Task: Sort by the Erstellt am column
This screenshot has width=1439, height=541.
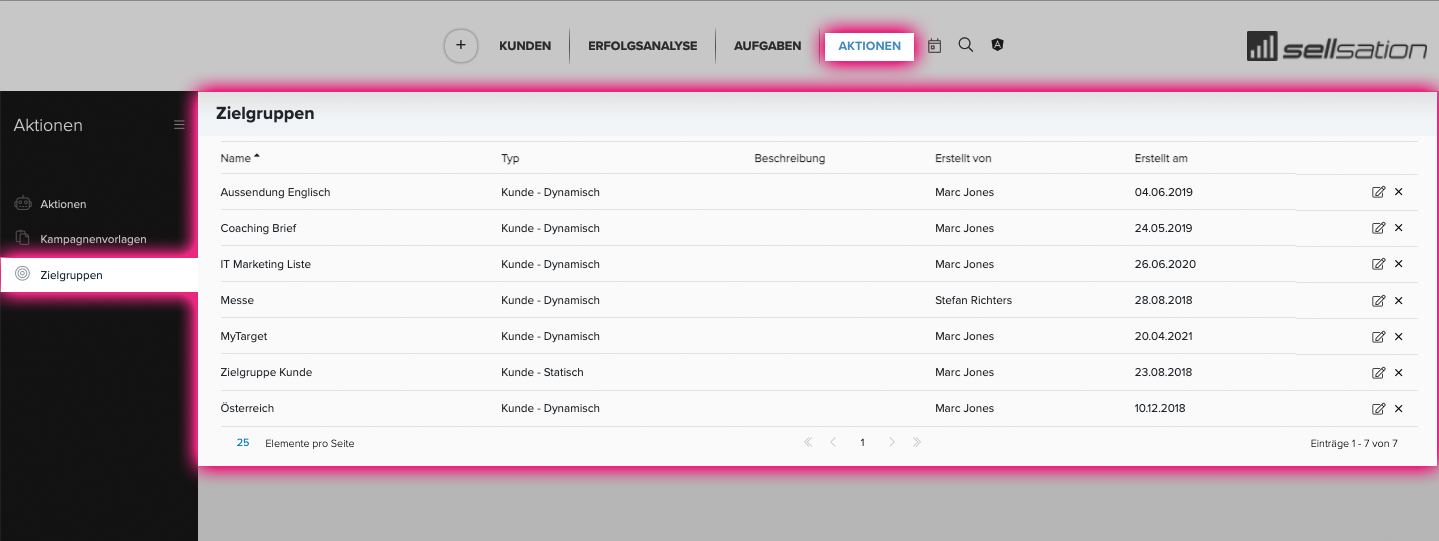Action: click(1161, 158)
